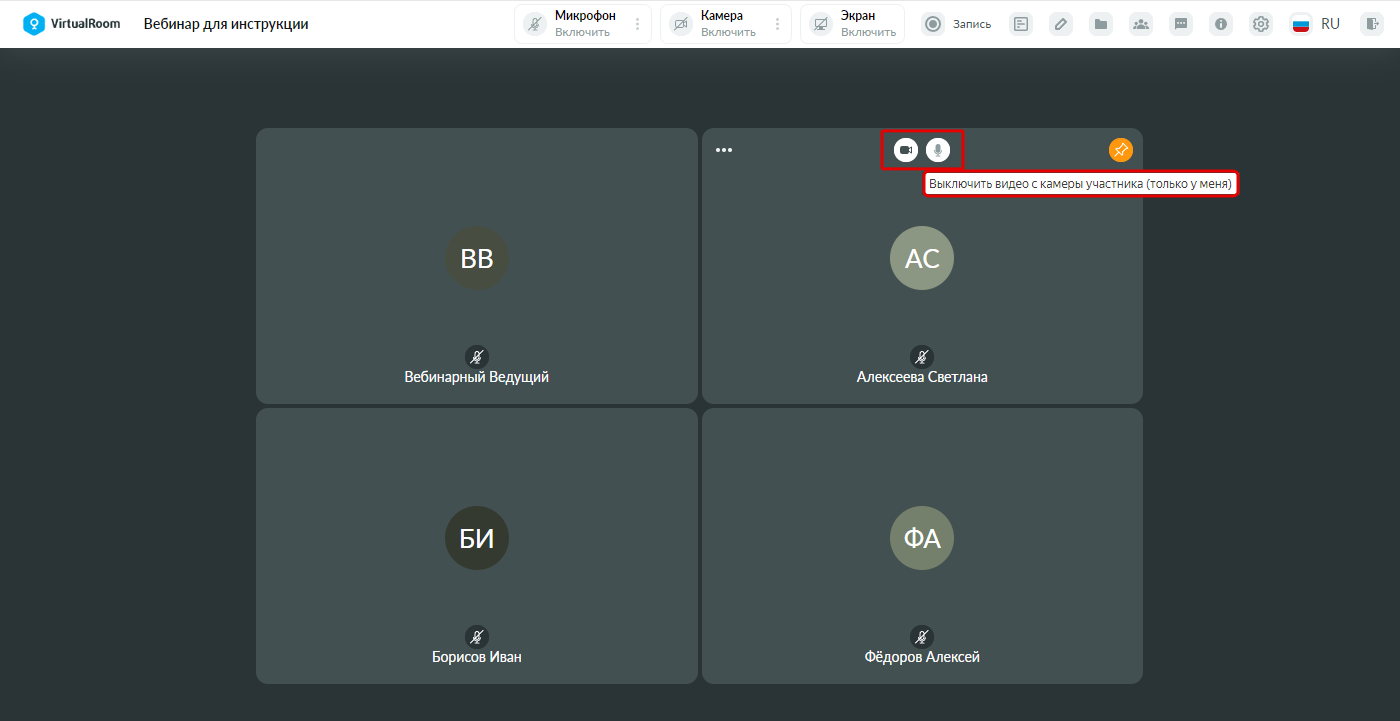Click the muted mic icon of Фёдоров Алексей
Screen dimensions: 1400x721
point(922,636)
